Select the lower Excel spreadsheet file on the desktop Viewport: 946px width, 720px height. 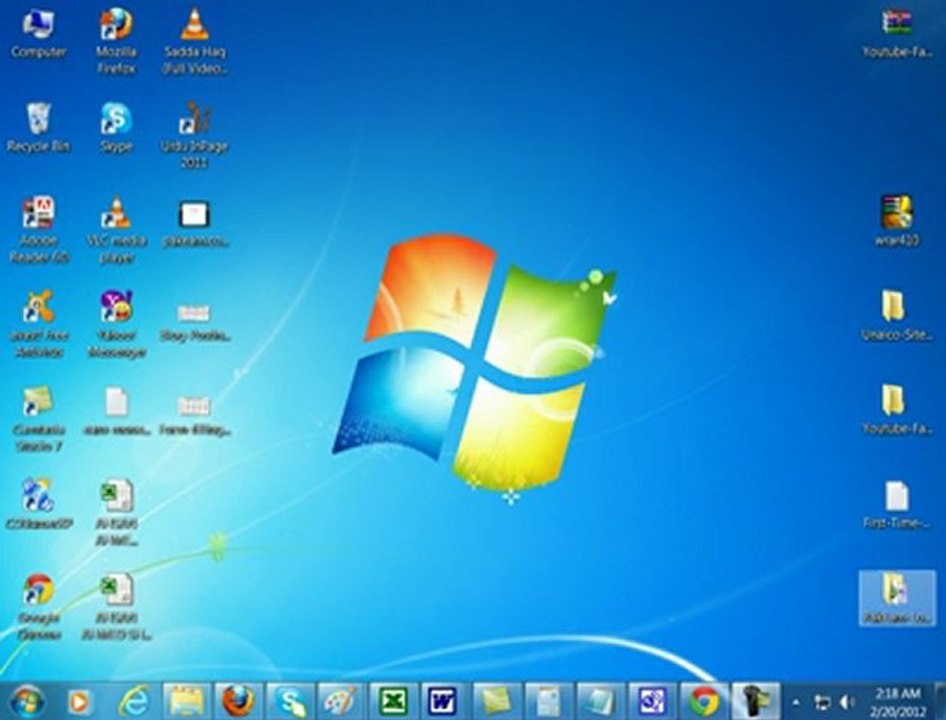tap(116, 607)
